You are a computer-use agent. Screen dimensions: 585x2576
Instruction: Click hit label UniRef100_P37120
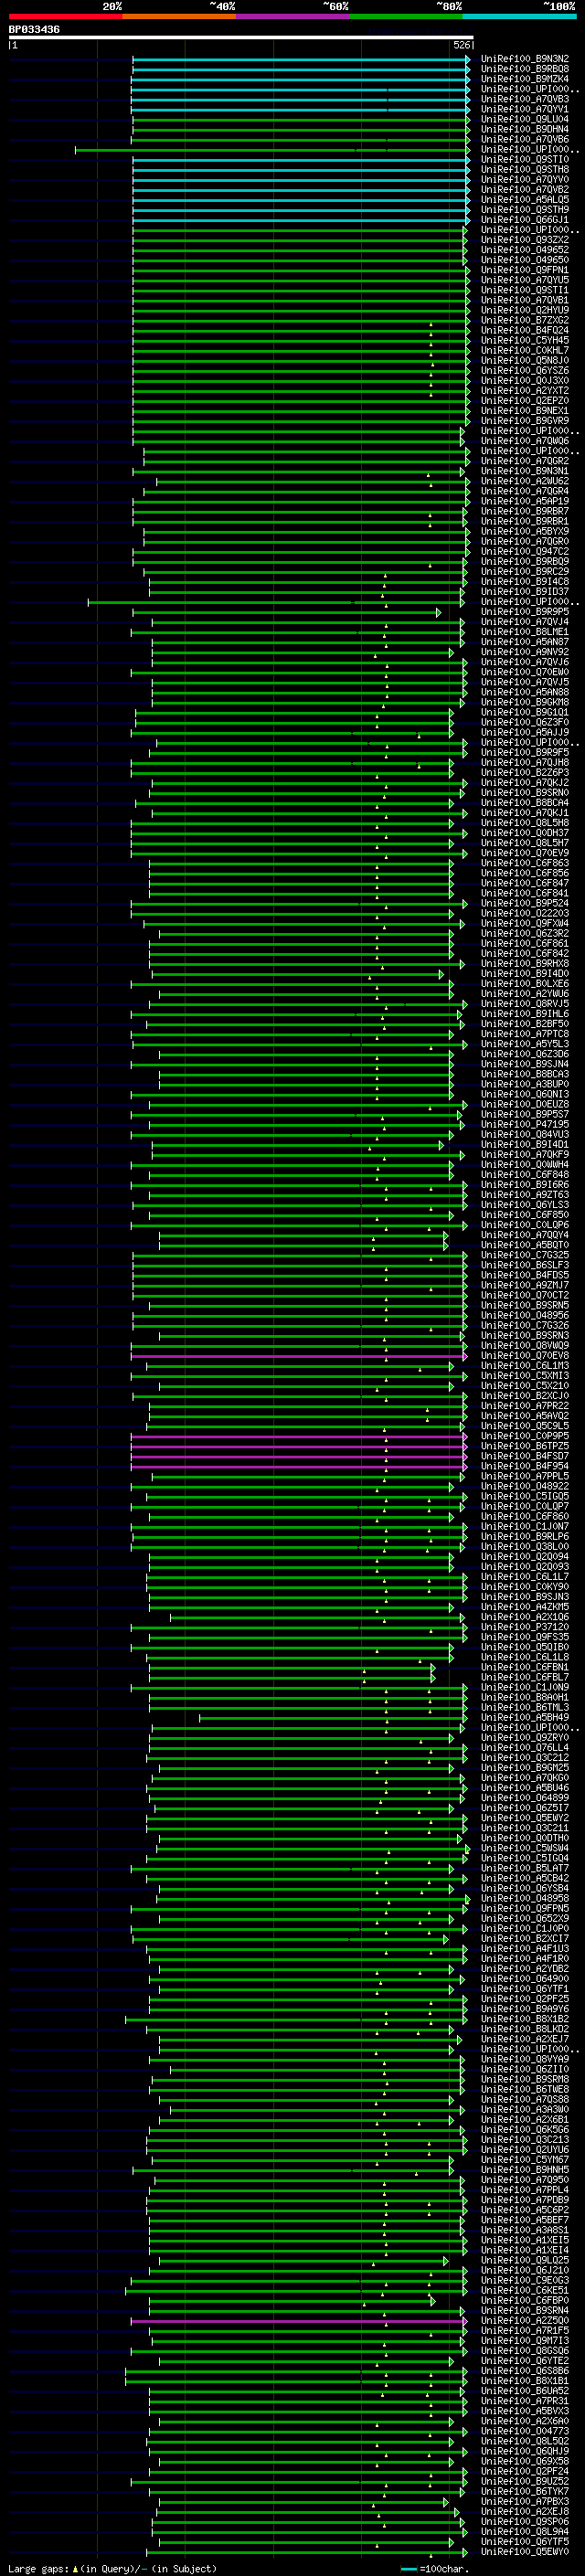[525, 1627]
